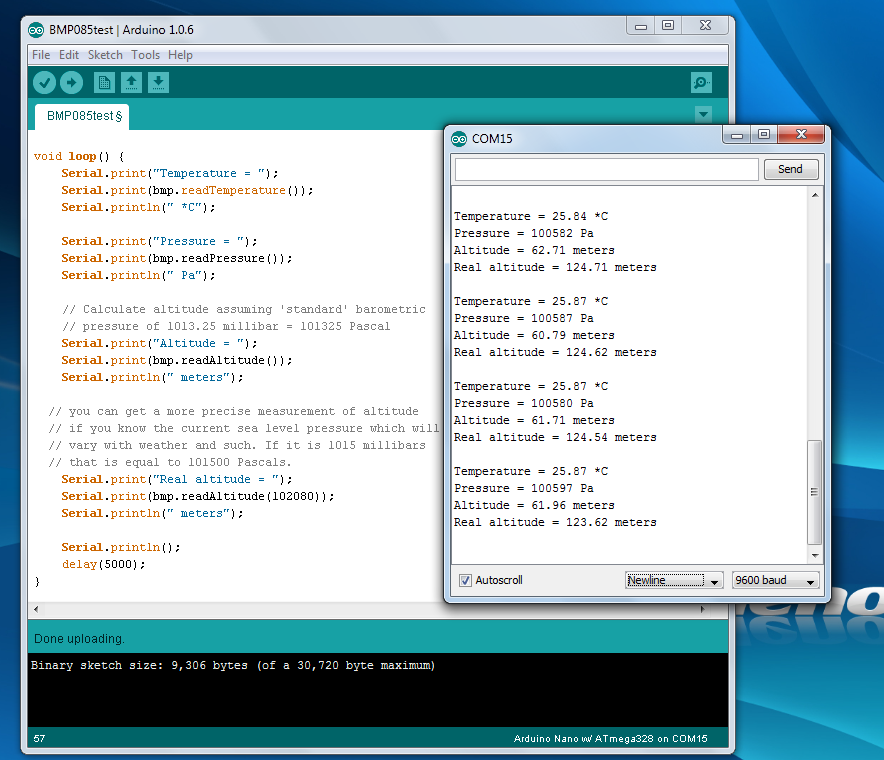Click the editor horizontal scroll right arrow
The height and width of the screenshot is (760, 884).
point(702,609)
